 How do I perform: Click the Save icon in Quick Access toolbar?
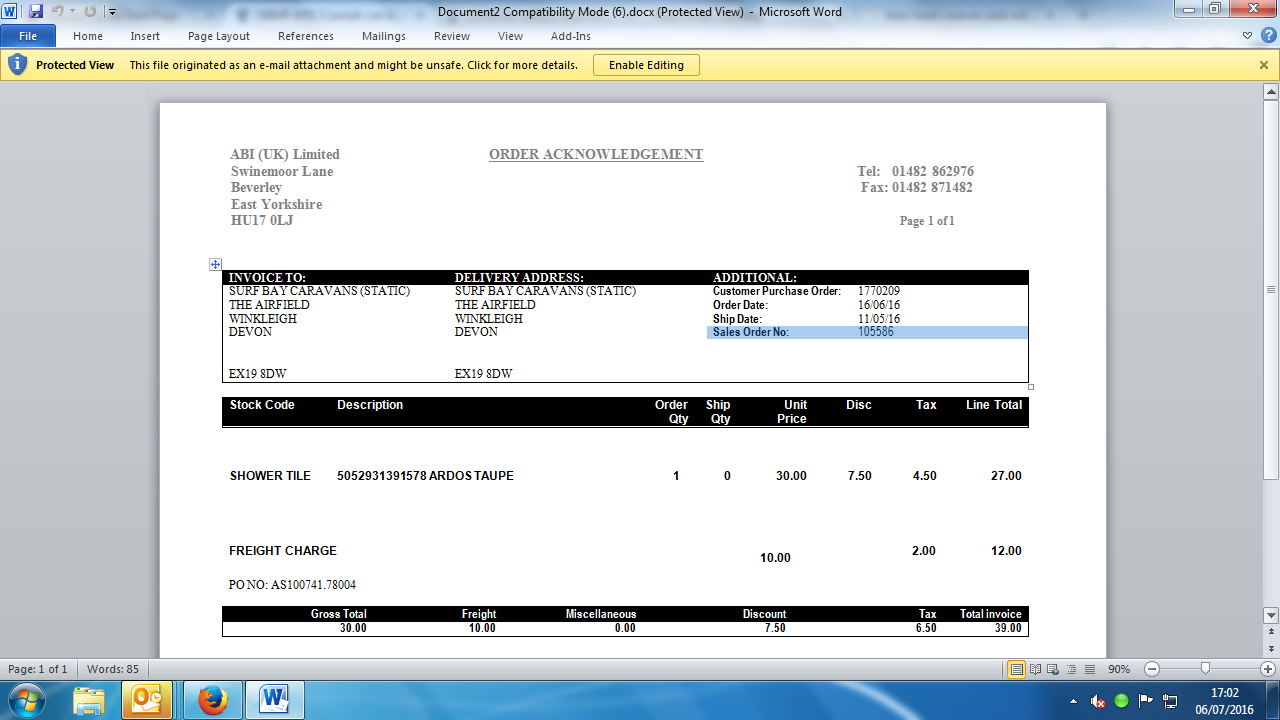coord(36,12)
